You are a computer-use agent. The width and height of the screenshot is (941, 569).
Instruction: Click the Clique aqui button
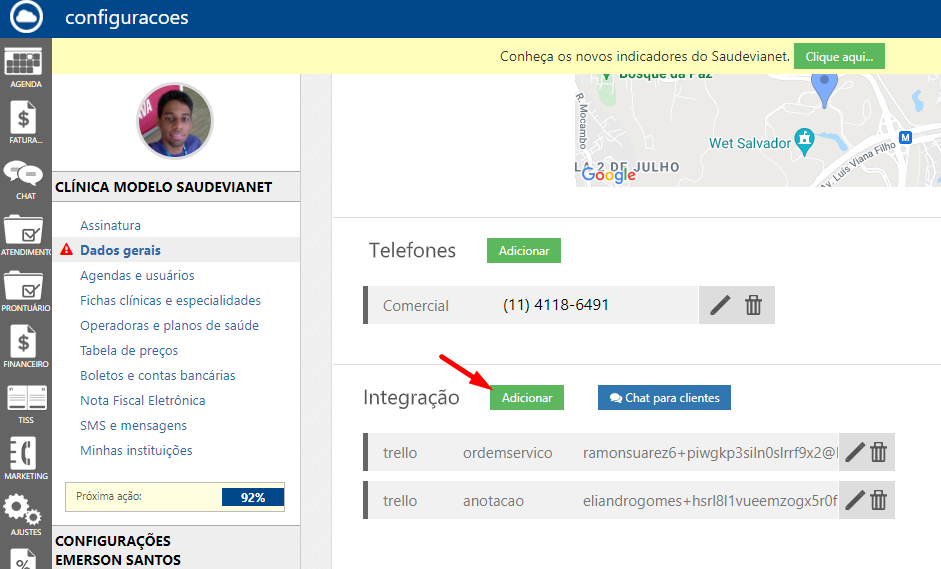(839, 56)
